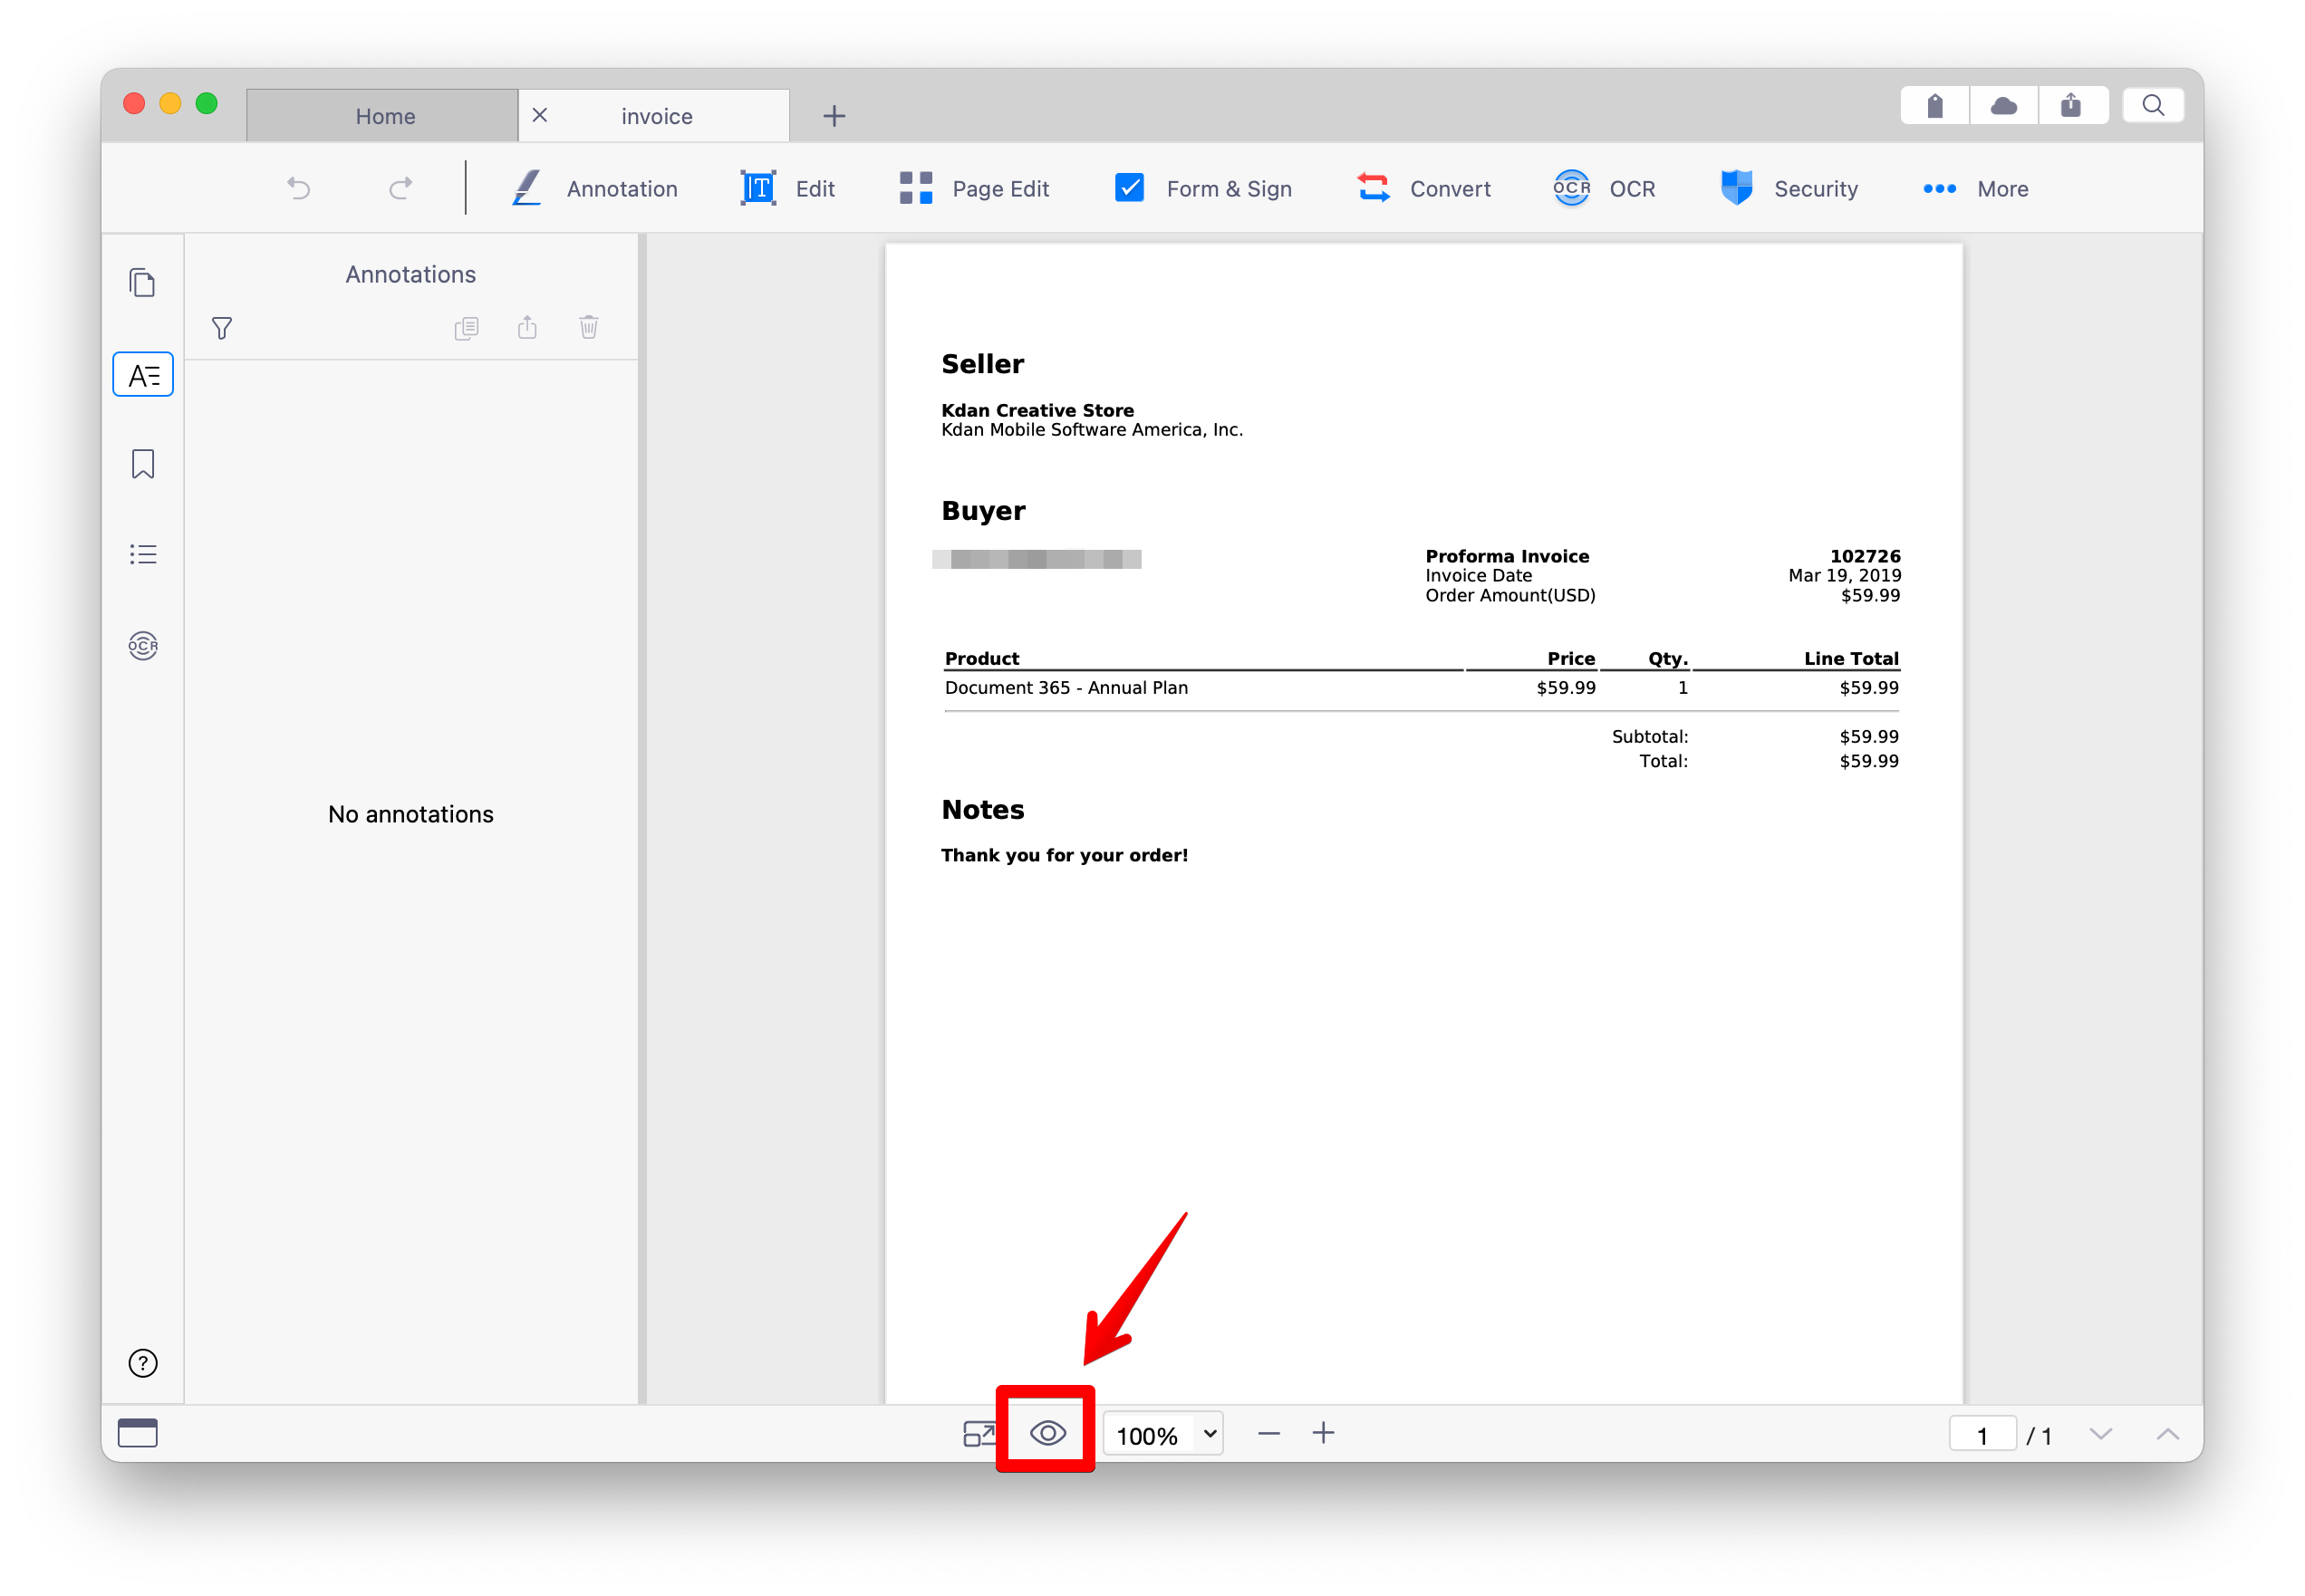
Task: Click the shopping bag store icon
Action: (x=1936, y=106)
